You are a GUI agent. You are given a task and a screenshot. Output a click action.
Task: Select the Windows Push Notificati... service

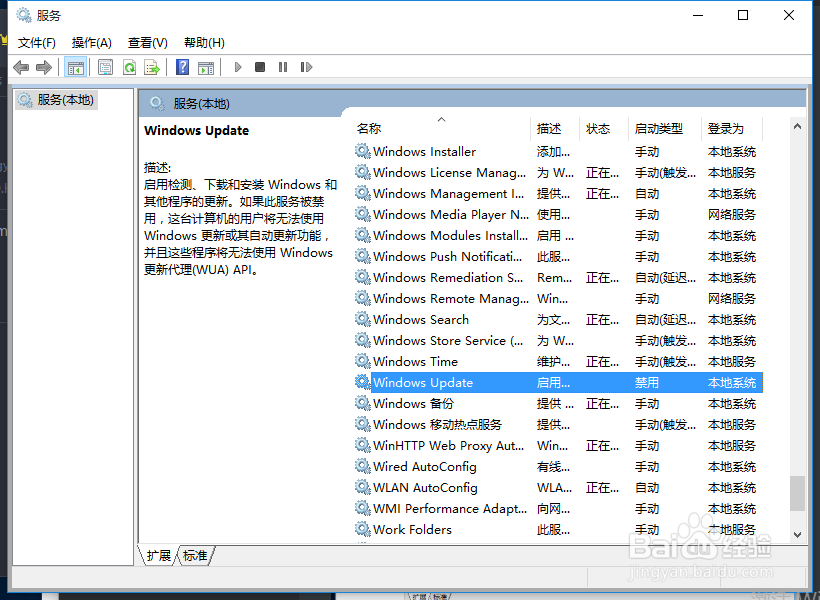click(558, 256)
